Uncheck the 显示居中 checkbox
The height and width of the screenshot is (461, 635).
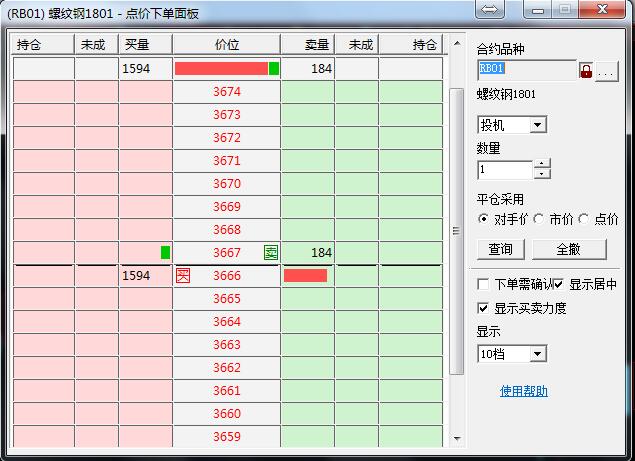(558, 284)
